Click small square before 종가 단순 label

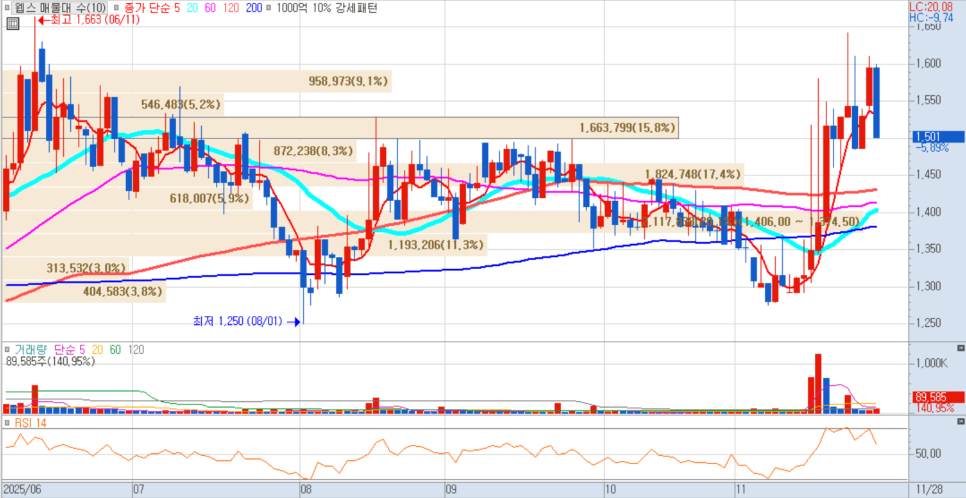click(117, 8)
